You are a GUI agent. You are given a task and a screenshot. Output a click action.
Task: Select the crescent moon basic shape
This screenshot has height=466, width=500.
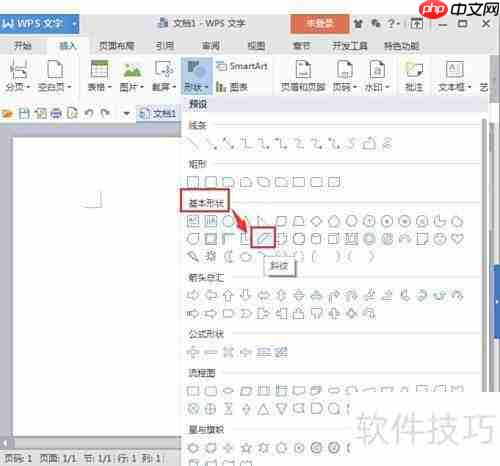coord(228,256)
